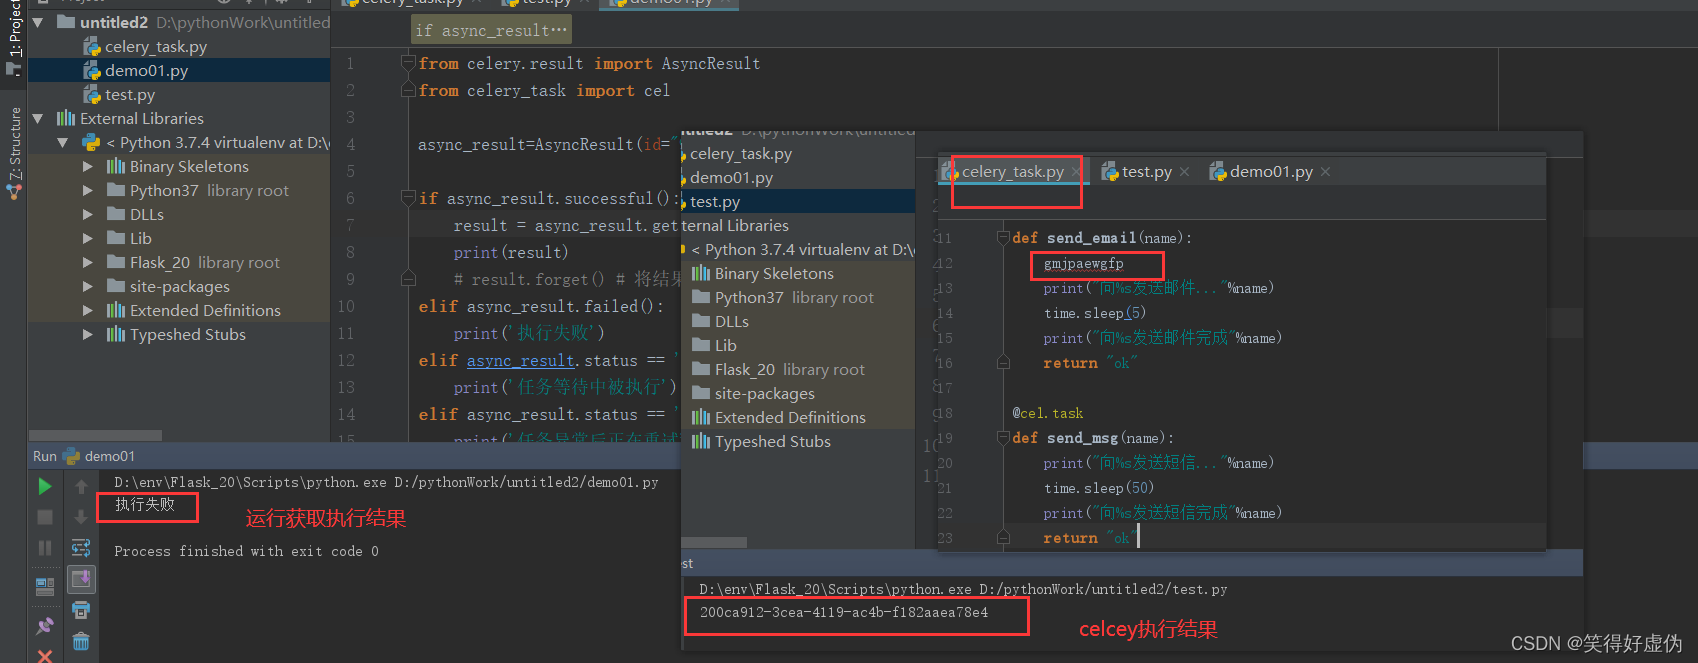1698x663 pixels.
Task: Collapse untitled2 root in back window tree
Action: pyautogui.click(x=38, y=22)
